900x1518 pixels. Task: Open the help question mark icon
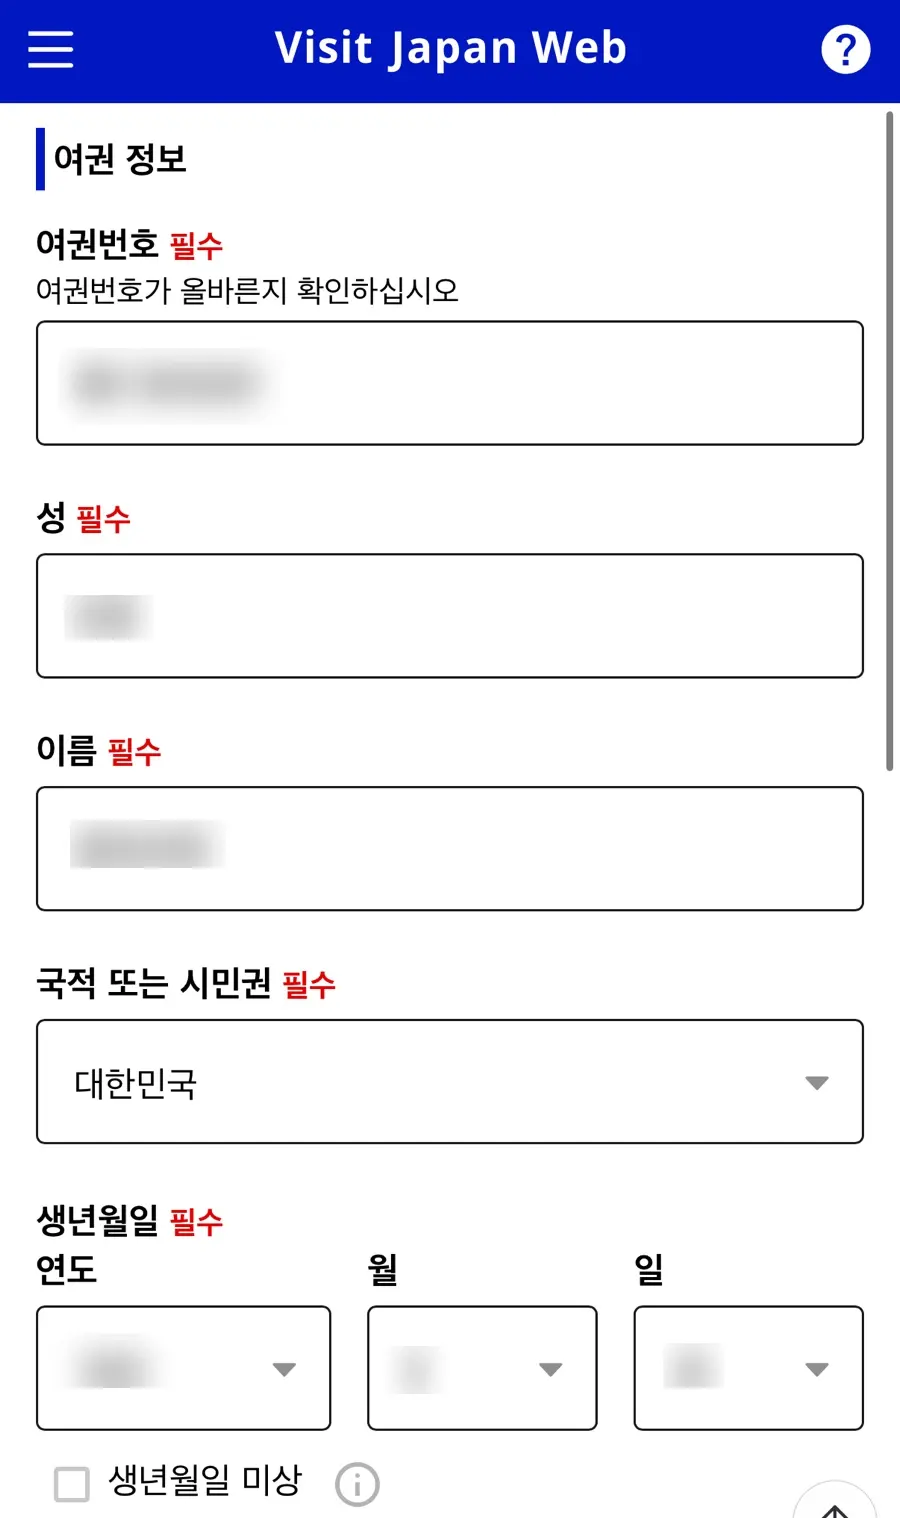coord(846,49)
